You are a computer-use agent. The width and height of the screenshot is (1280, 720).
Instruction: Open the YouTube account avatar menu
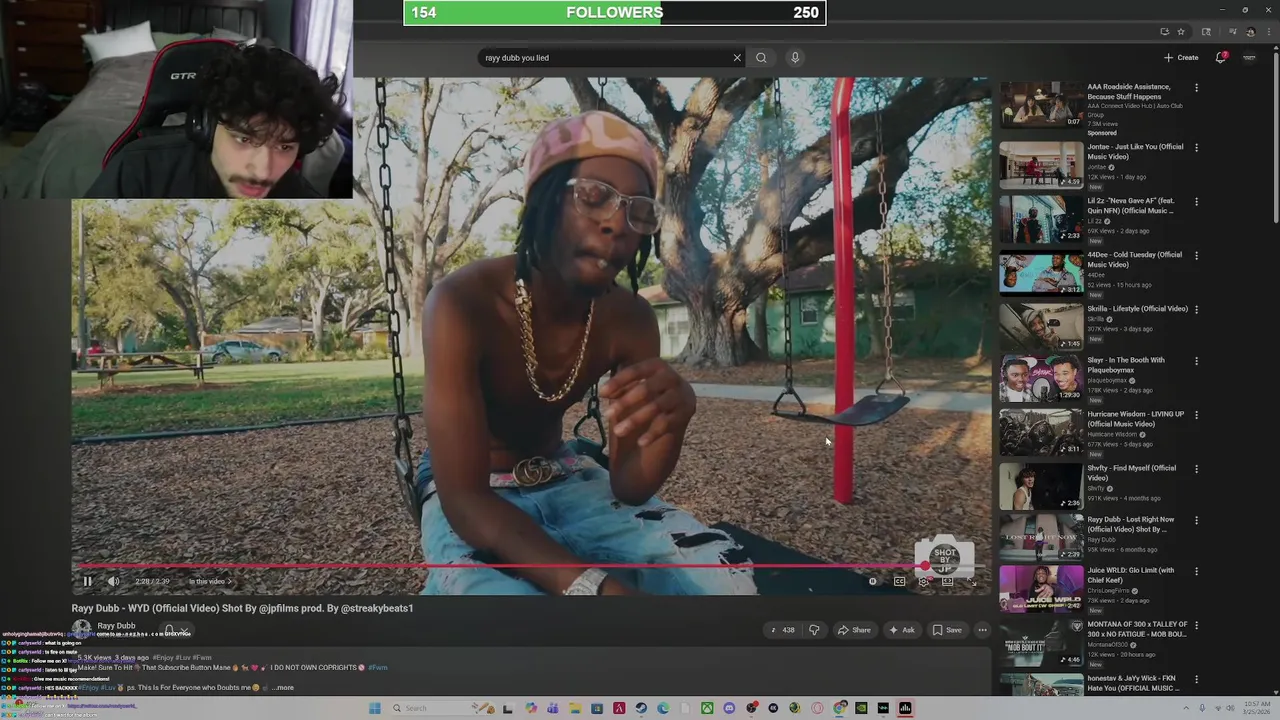coord(1249,57)
